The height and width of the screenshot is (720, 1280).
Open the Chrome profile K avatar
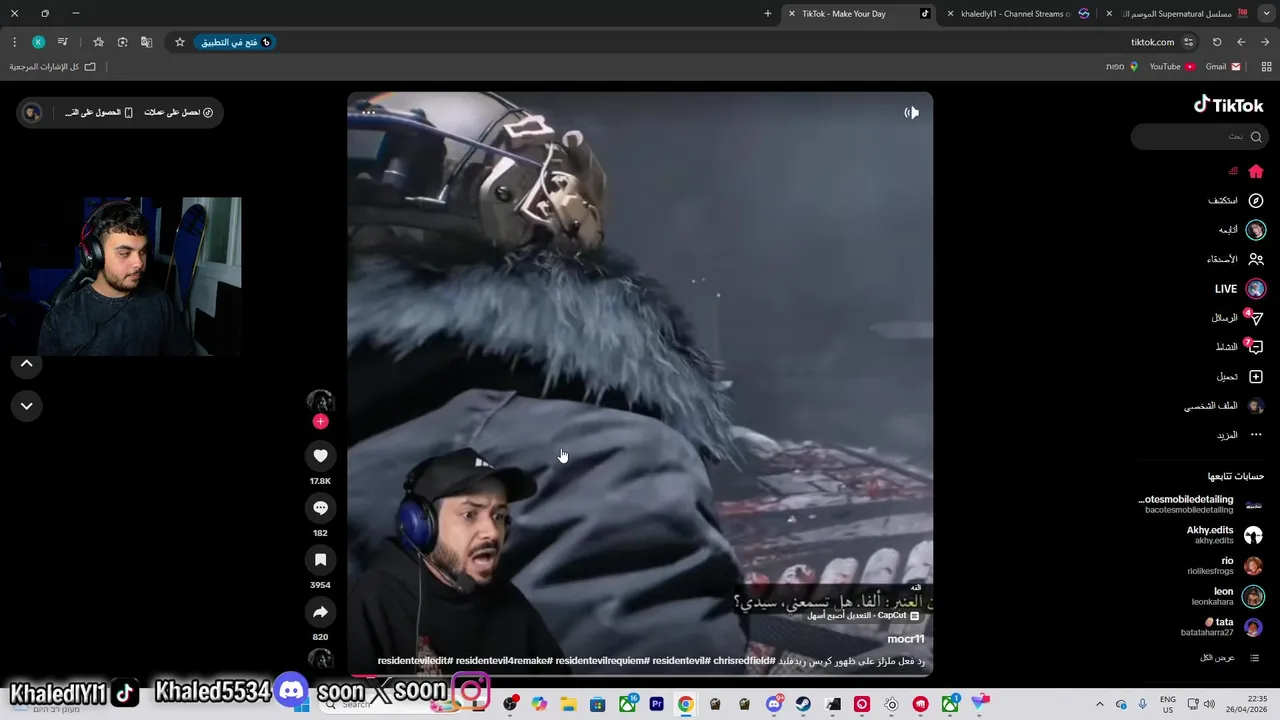click(x=38, y=42)
